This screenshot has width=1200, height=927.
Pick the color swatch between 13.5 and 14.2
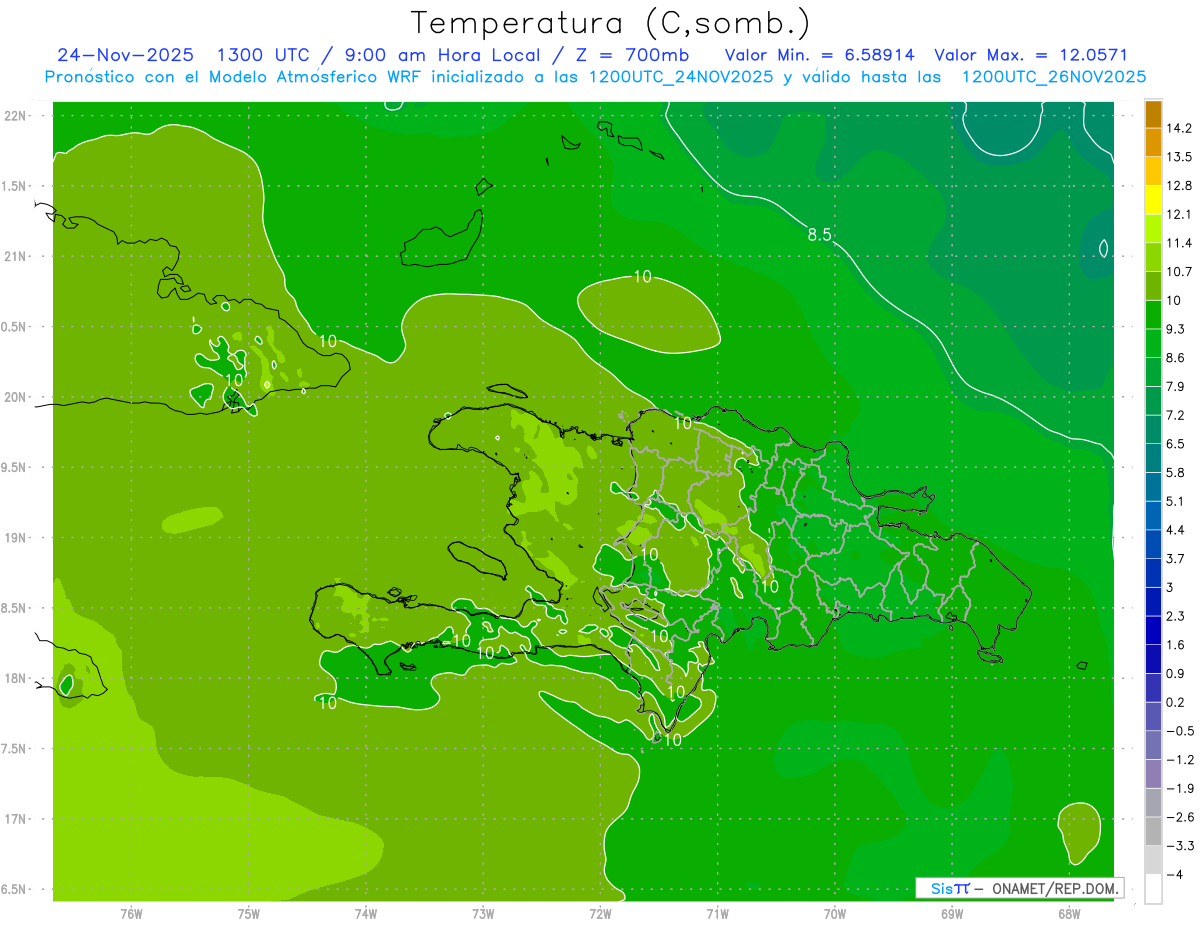1153,143
